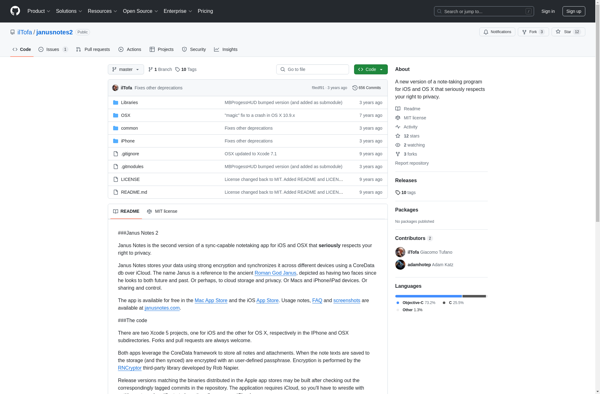Click the Sign up button
Screen dimensions: 600x394
[573, 11]
